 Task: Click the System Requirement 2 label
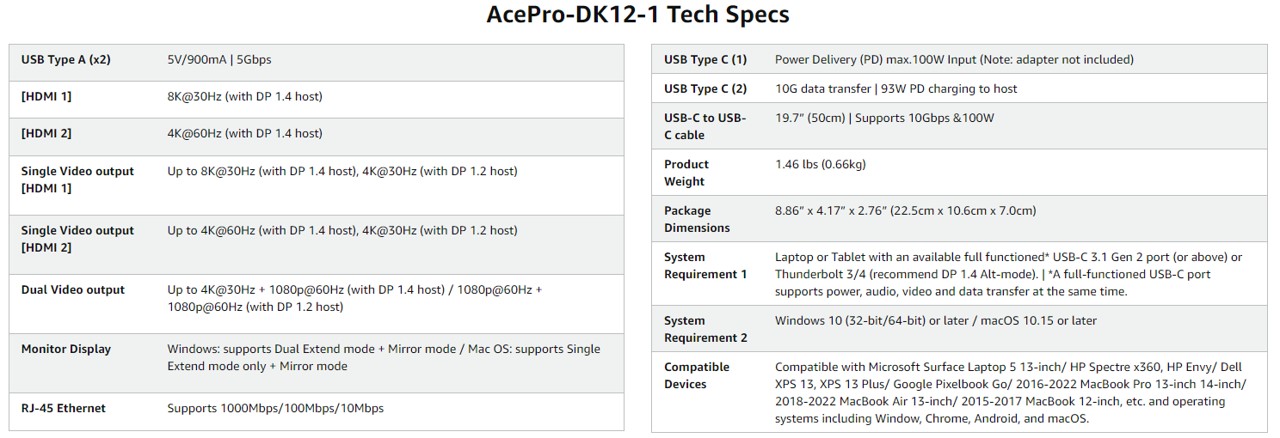pos(705,329)
